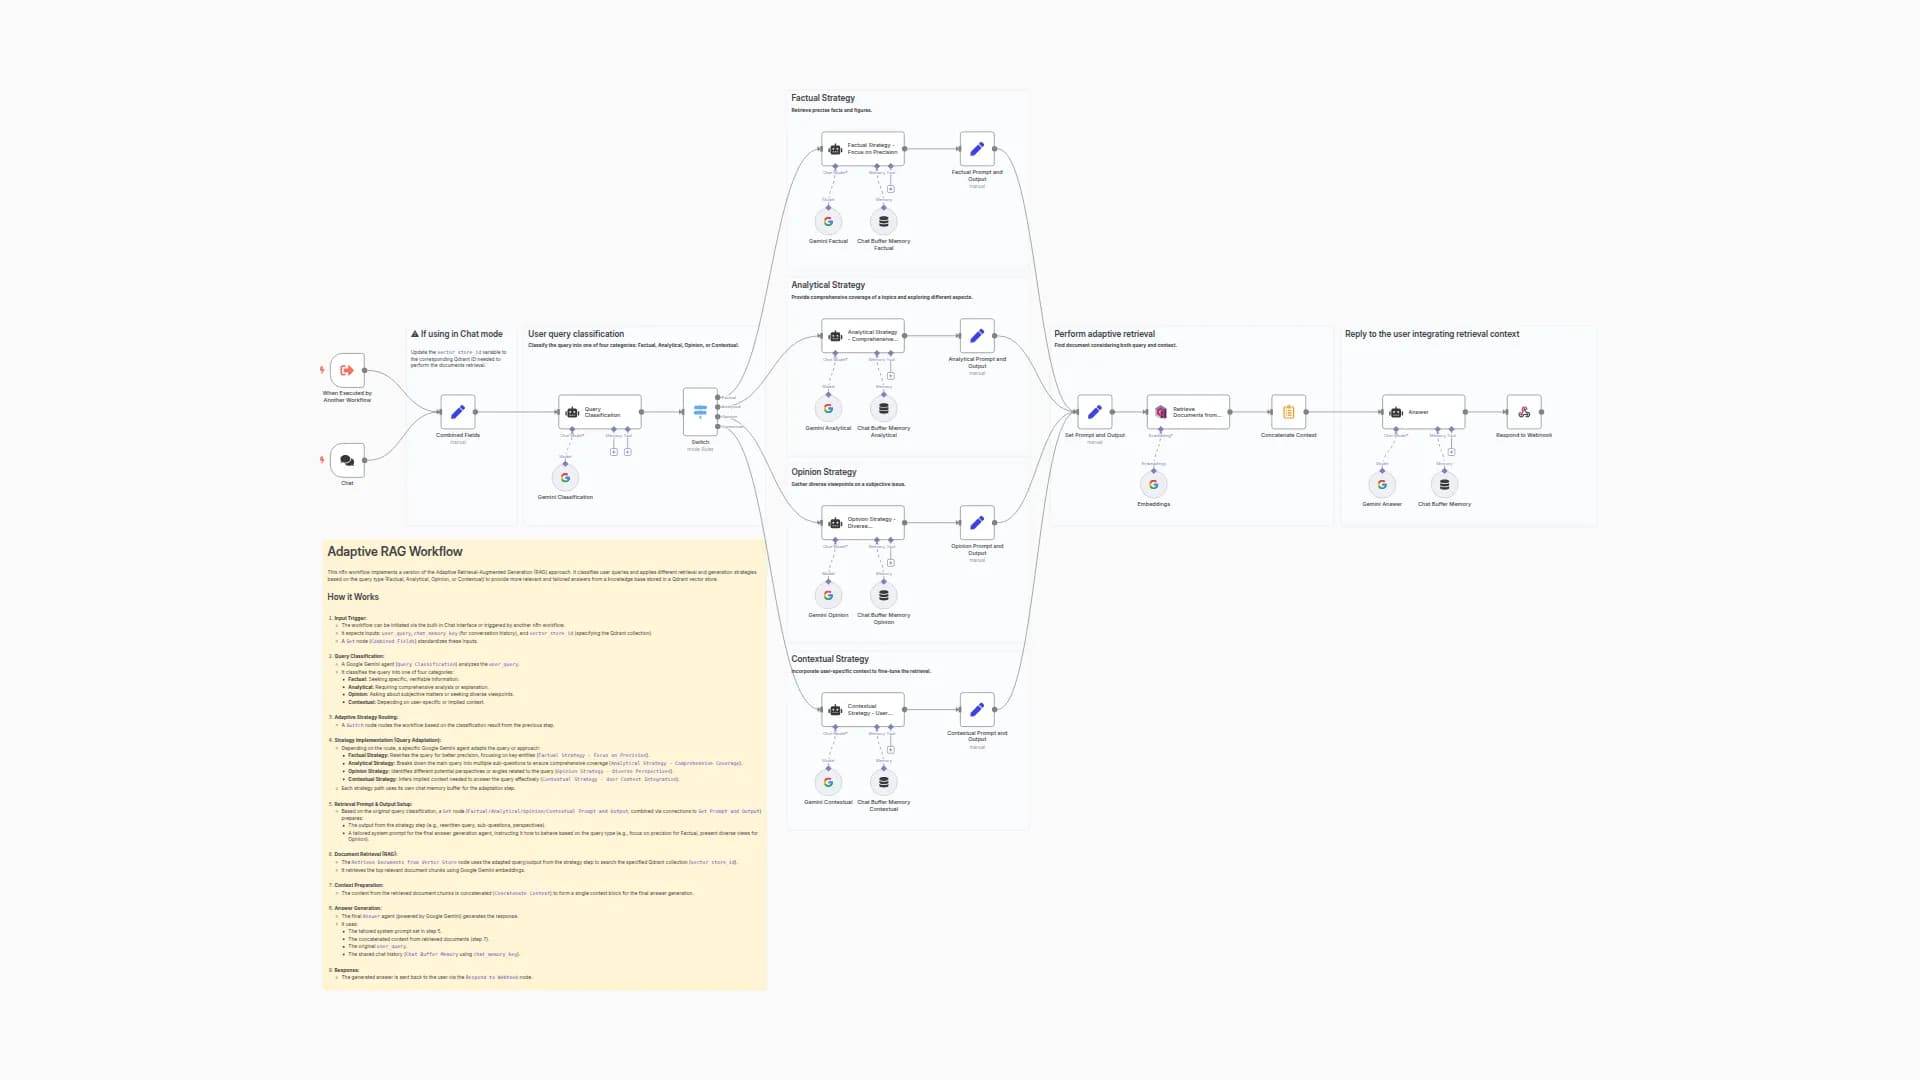
Task: Select the 'User query classification' note heading
Action: tap(576, 334)
